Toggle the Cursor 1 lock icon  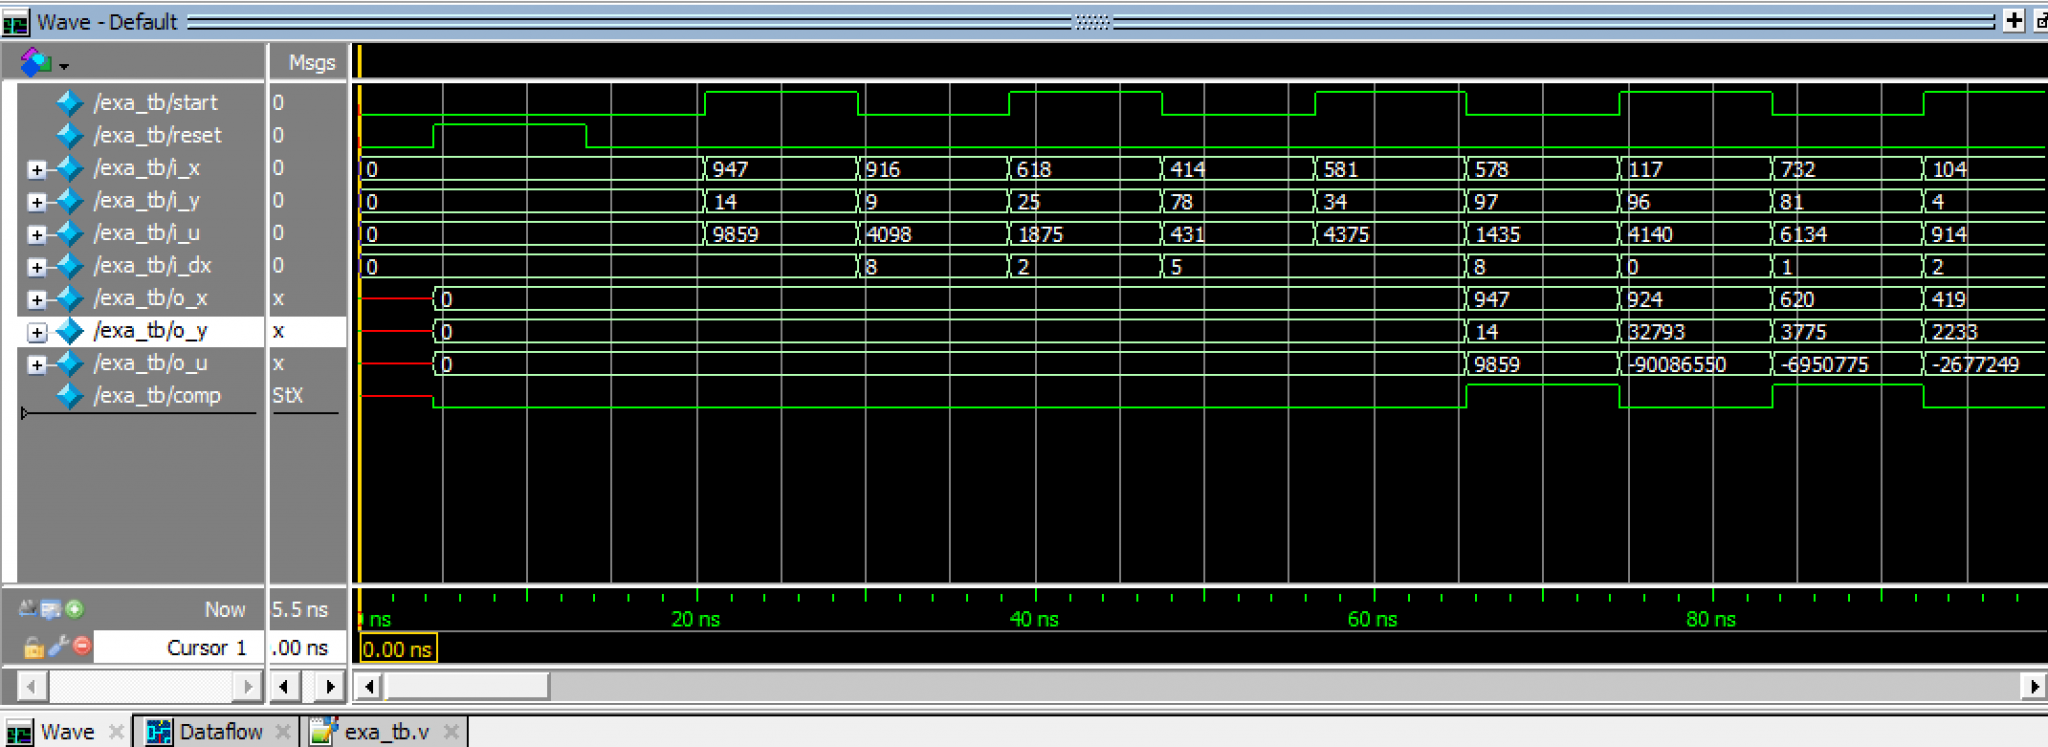click(33, 648)
